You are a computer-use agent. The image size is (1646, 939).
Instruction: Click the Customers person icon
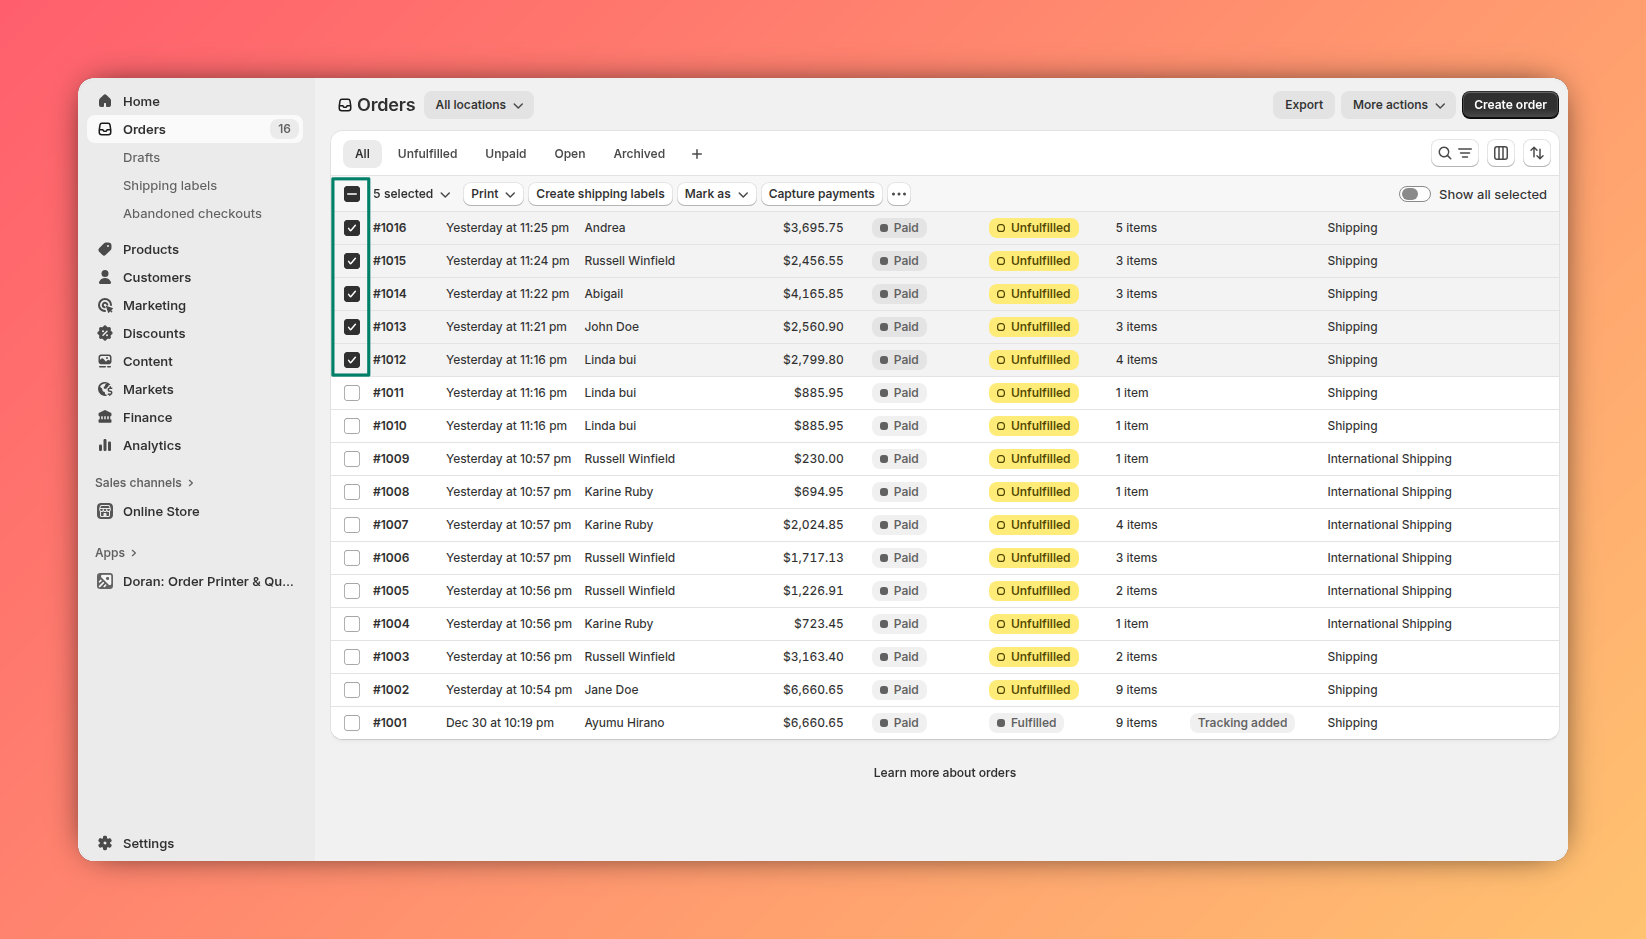point(105,277)
